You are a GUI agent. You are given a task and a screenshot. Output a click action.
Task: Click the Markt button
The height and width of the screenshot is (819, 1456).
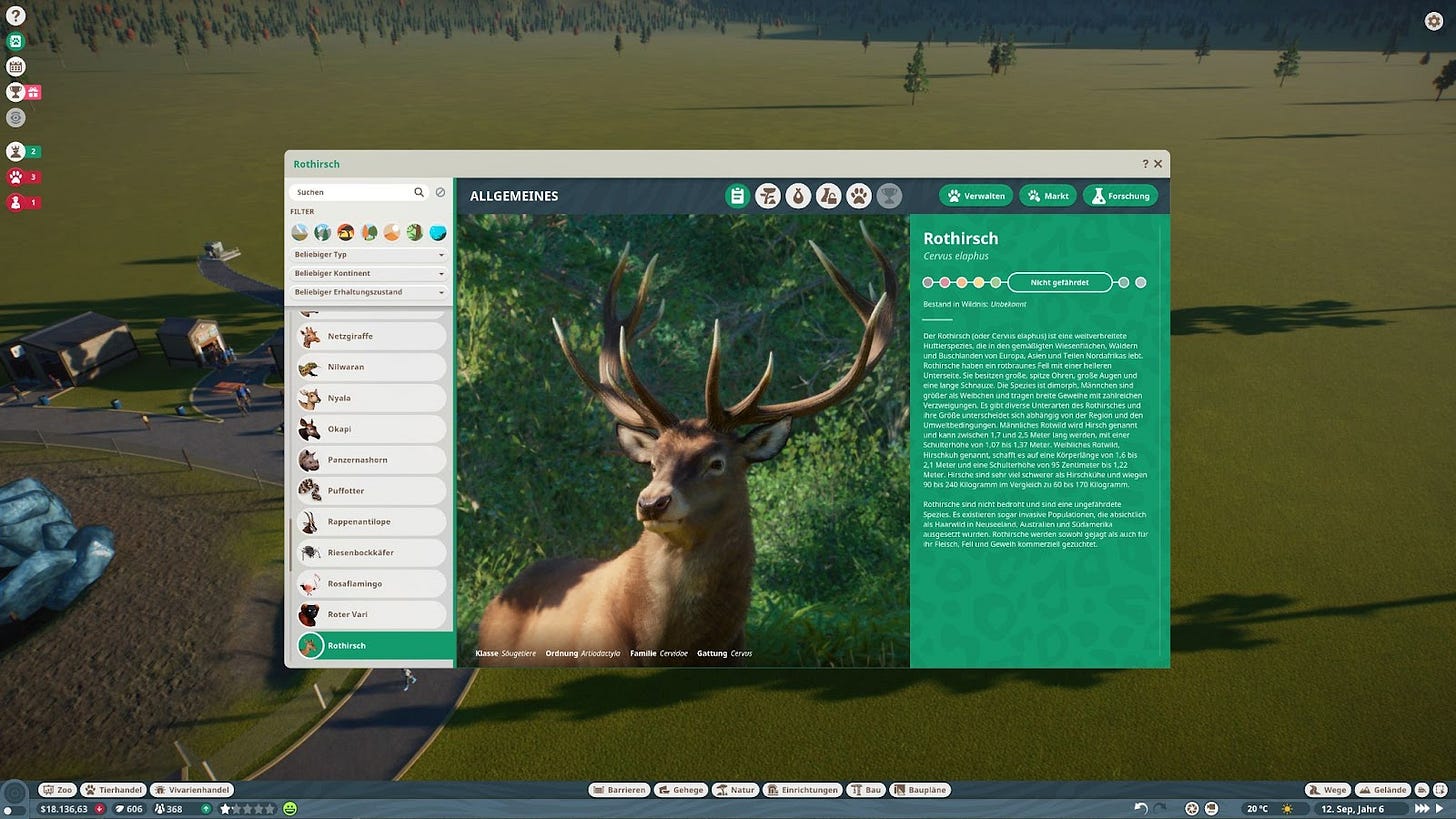pyautogui.click(x=1048, y=196)
